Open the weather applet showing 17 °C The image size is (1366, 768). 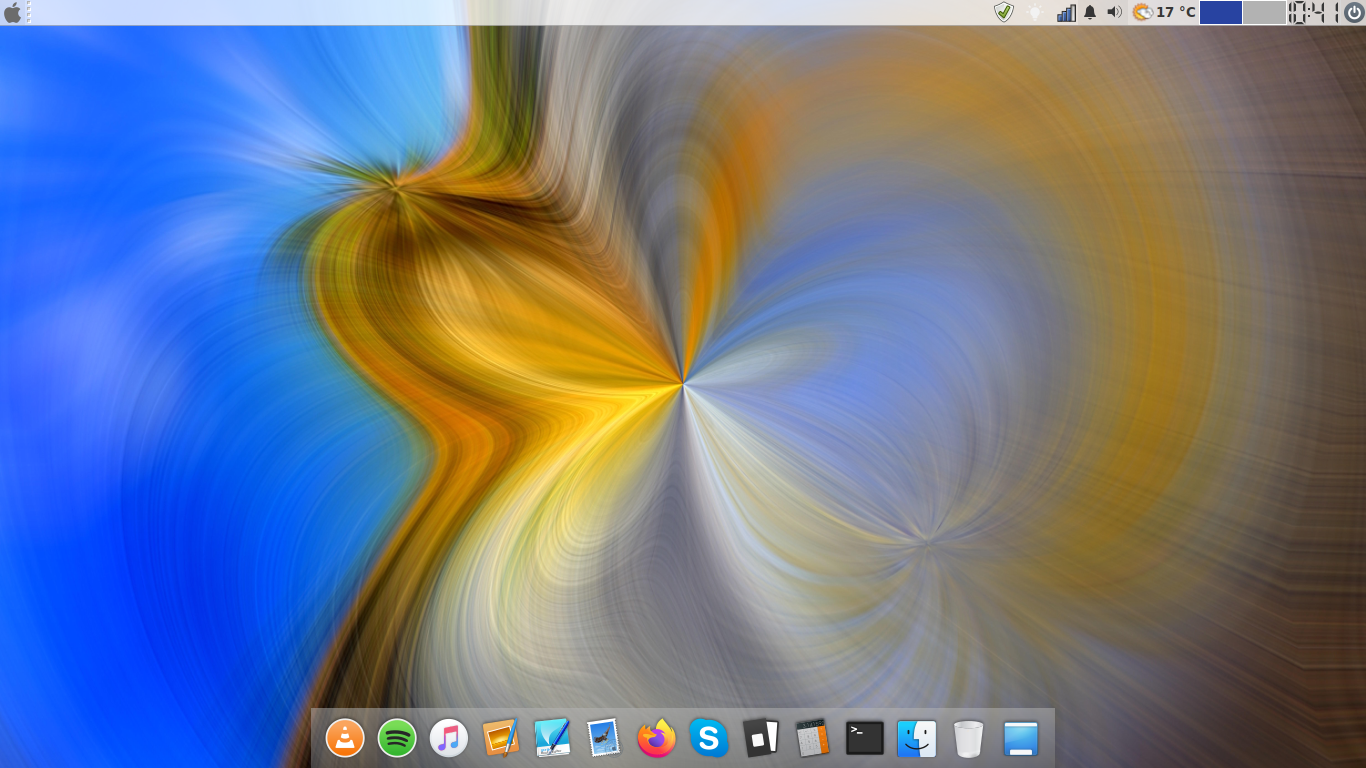(1164, 12)
